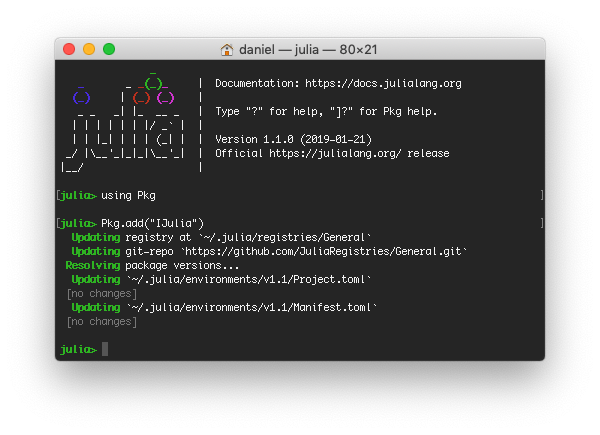Image resolution: width=600 pixels, height=435 pixels.
Task: Click the 'Type "?" for help' line
Action: (326, 111)
